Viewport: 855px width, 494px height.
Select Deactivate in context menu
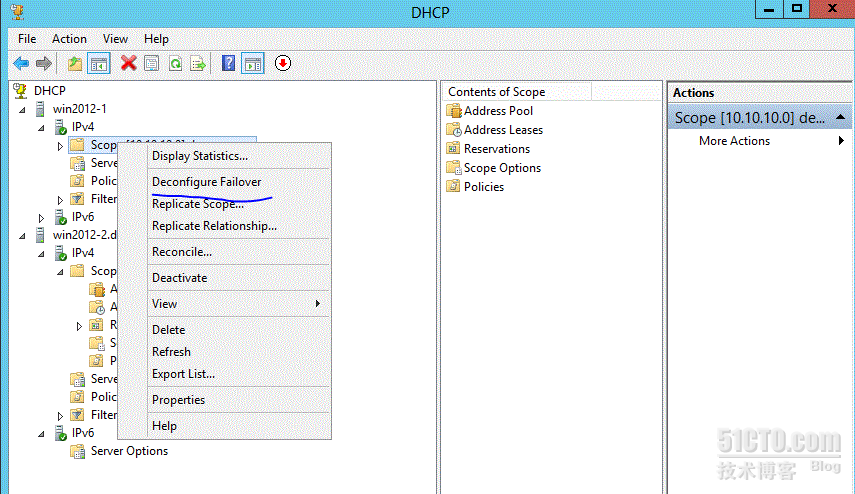[239, 278]
